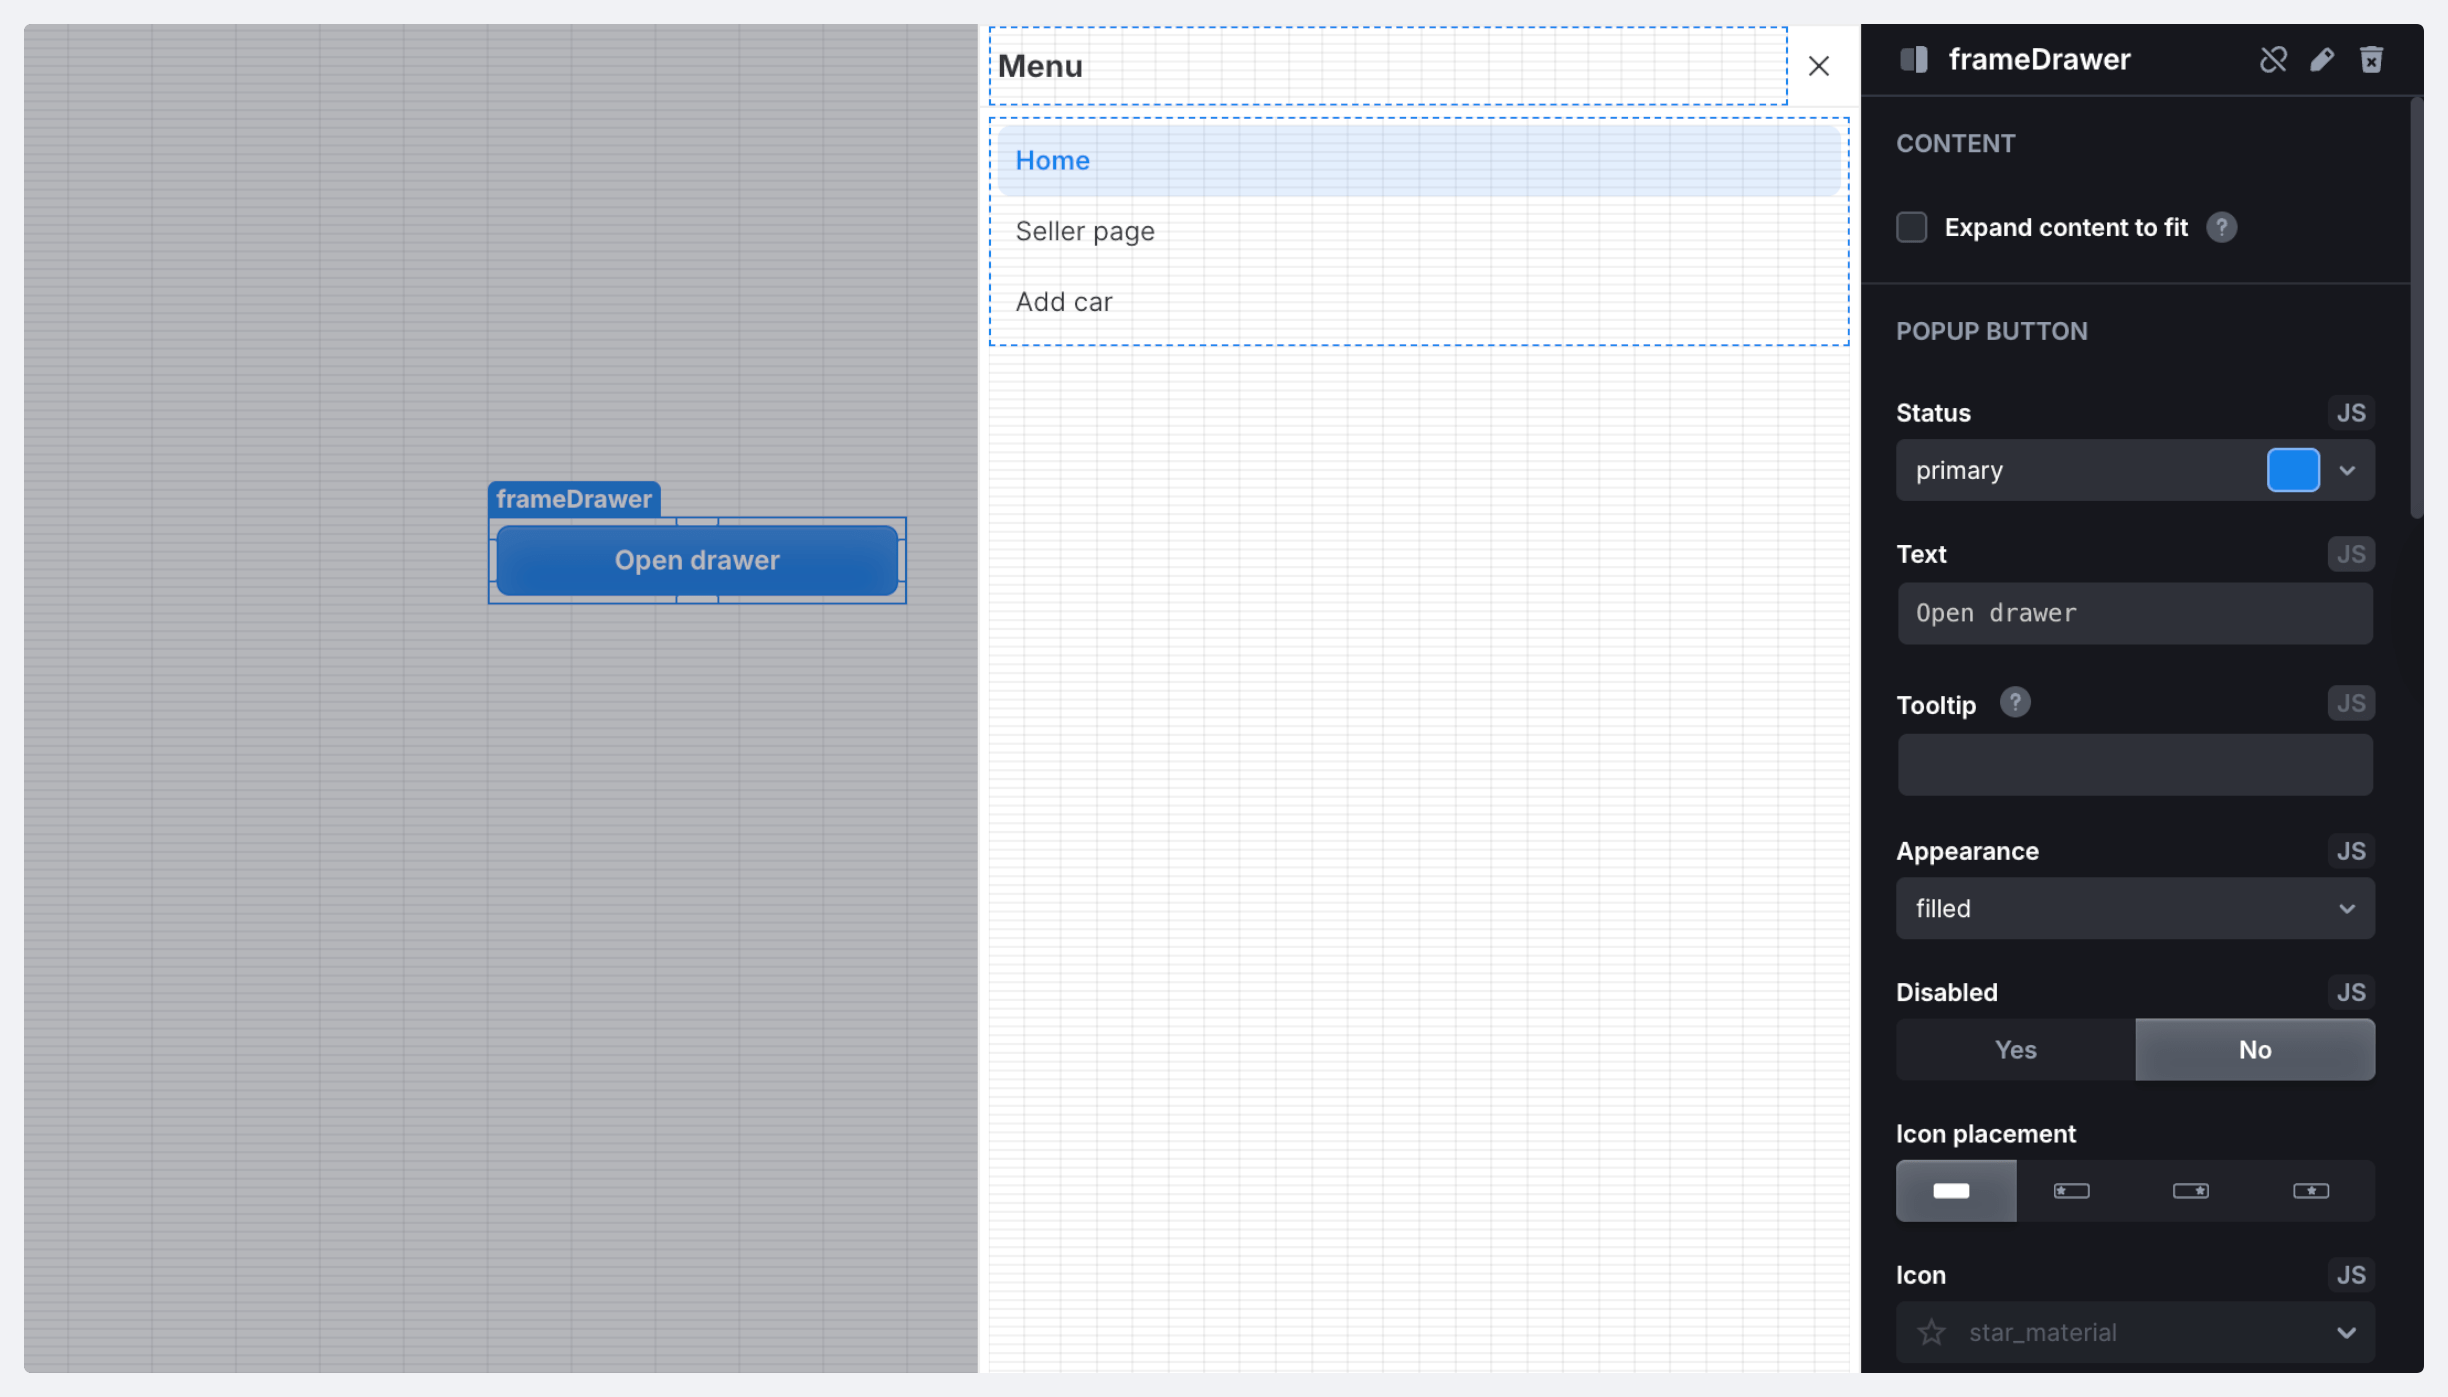Screen dimensions: 2448x1397
Task: Click the pencil rename icon
Action: click(x=2322, y=60)
